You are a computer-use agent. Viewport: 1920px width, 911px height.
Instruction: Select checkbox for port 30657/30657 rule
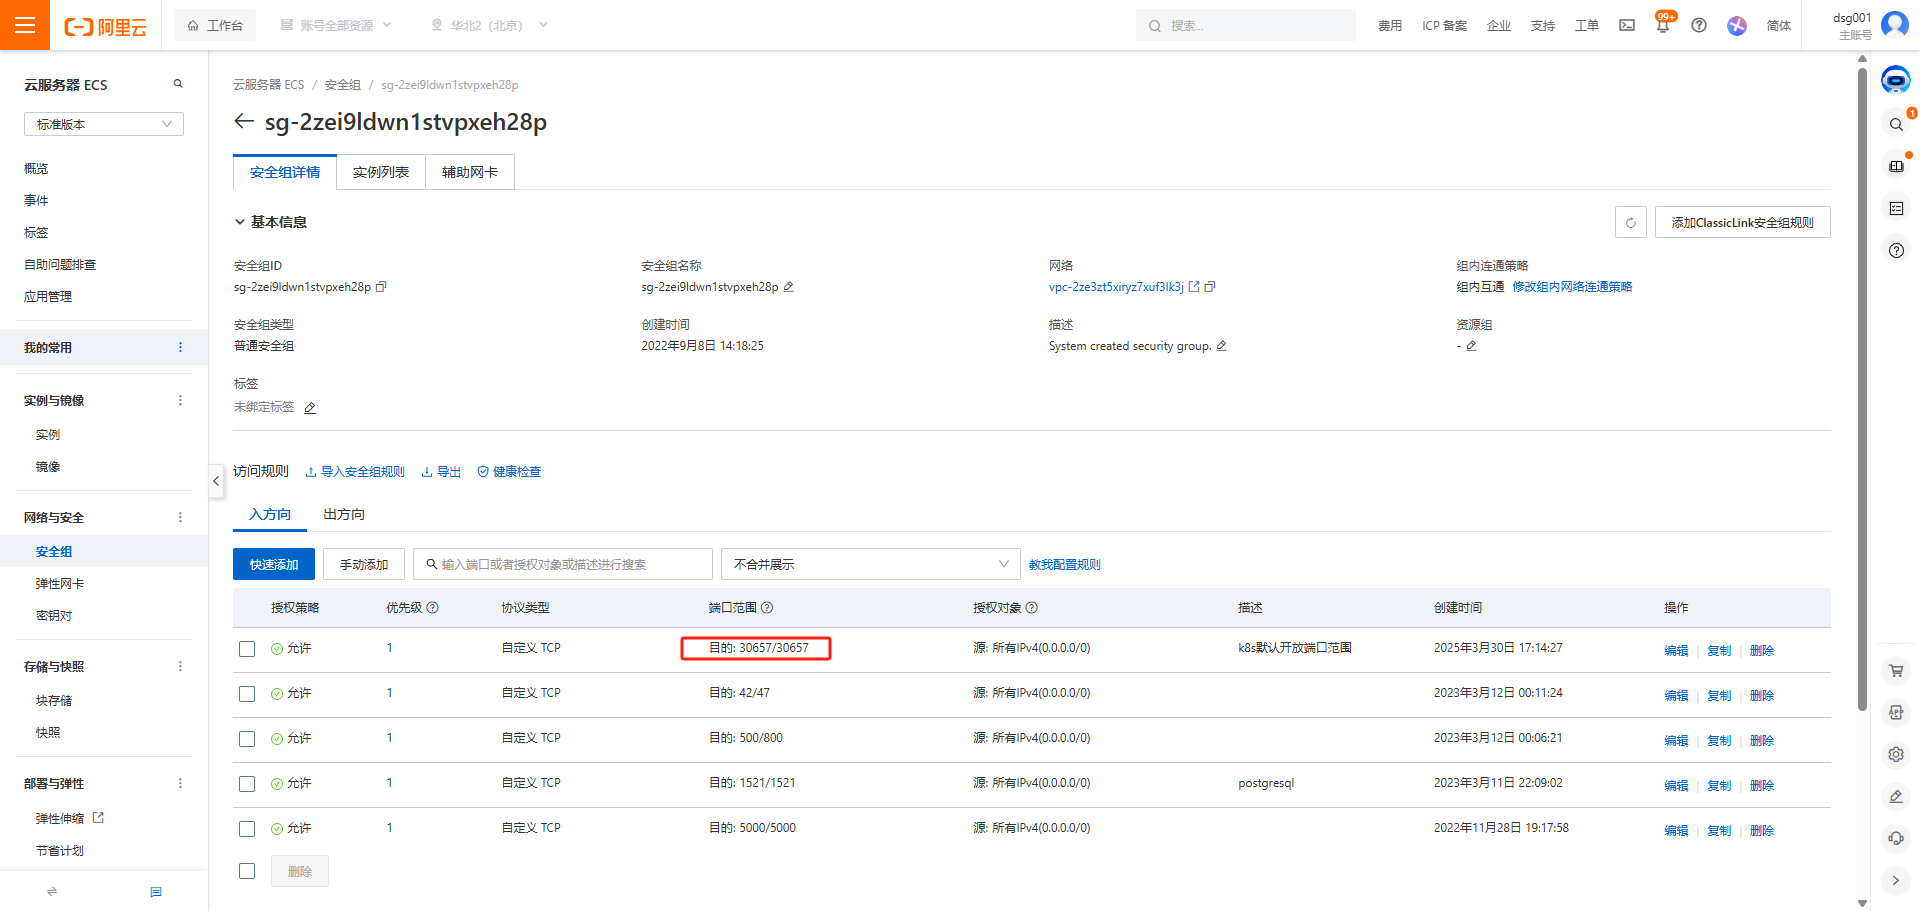(247, 649)
